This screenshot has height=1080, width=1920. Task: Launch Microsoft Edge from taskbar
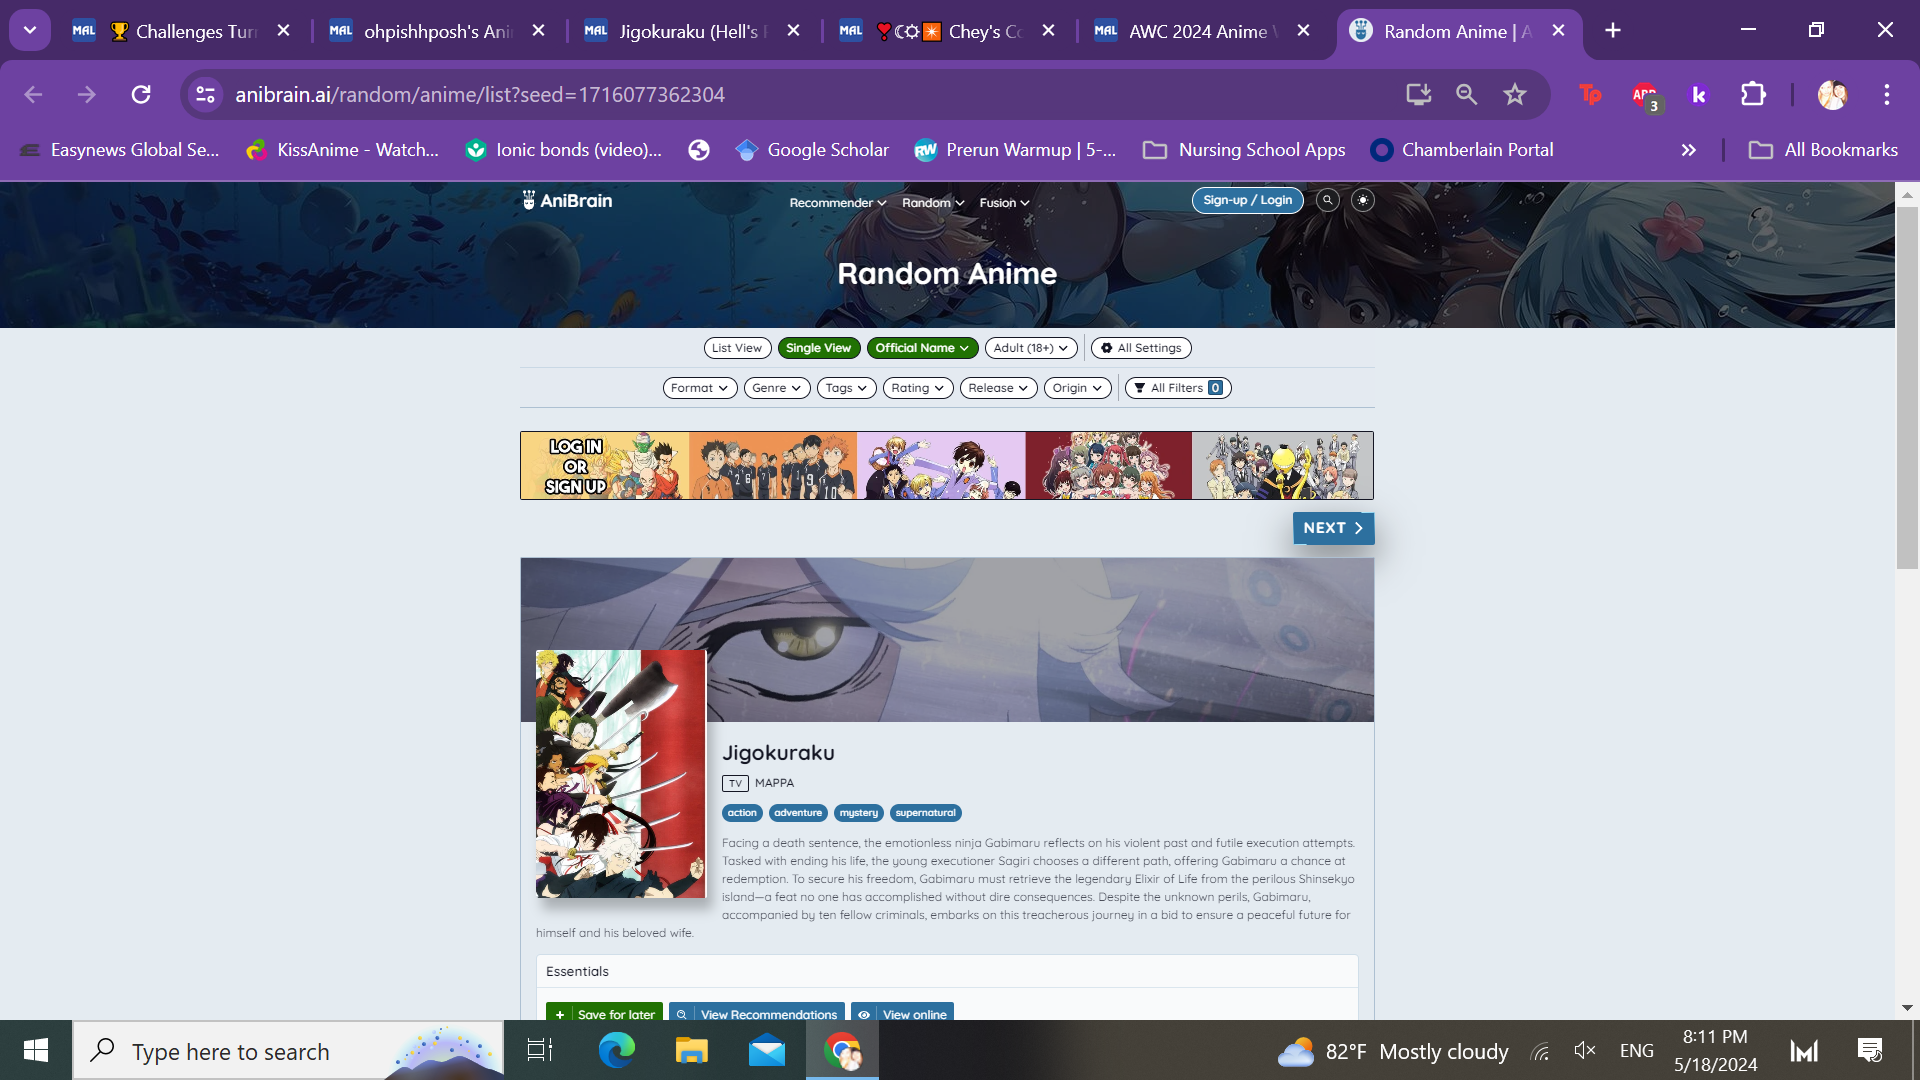616,1050
